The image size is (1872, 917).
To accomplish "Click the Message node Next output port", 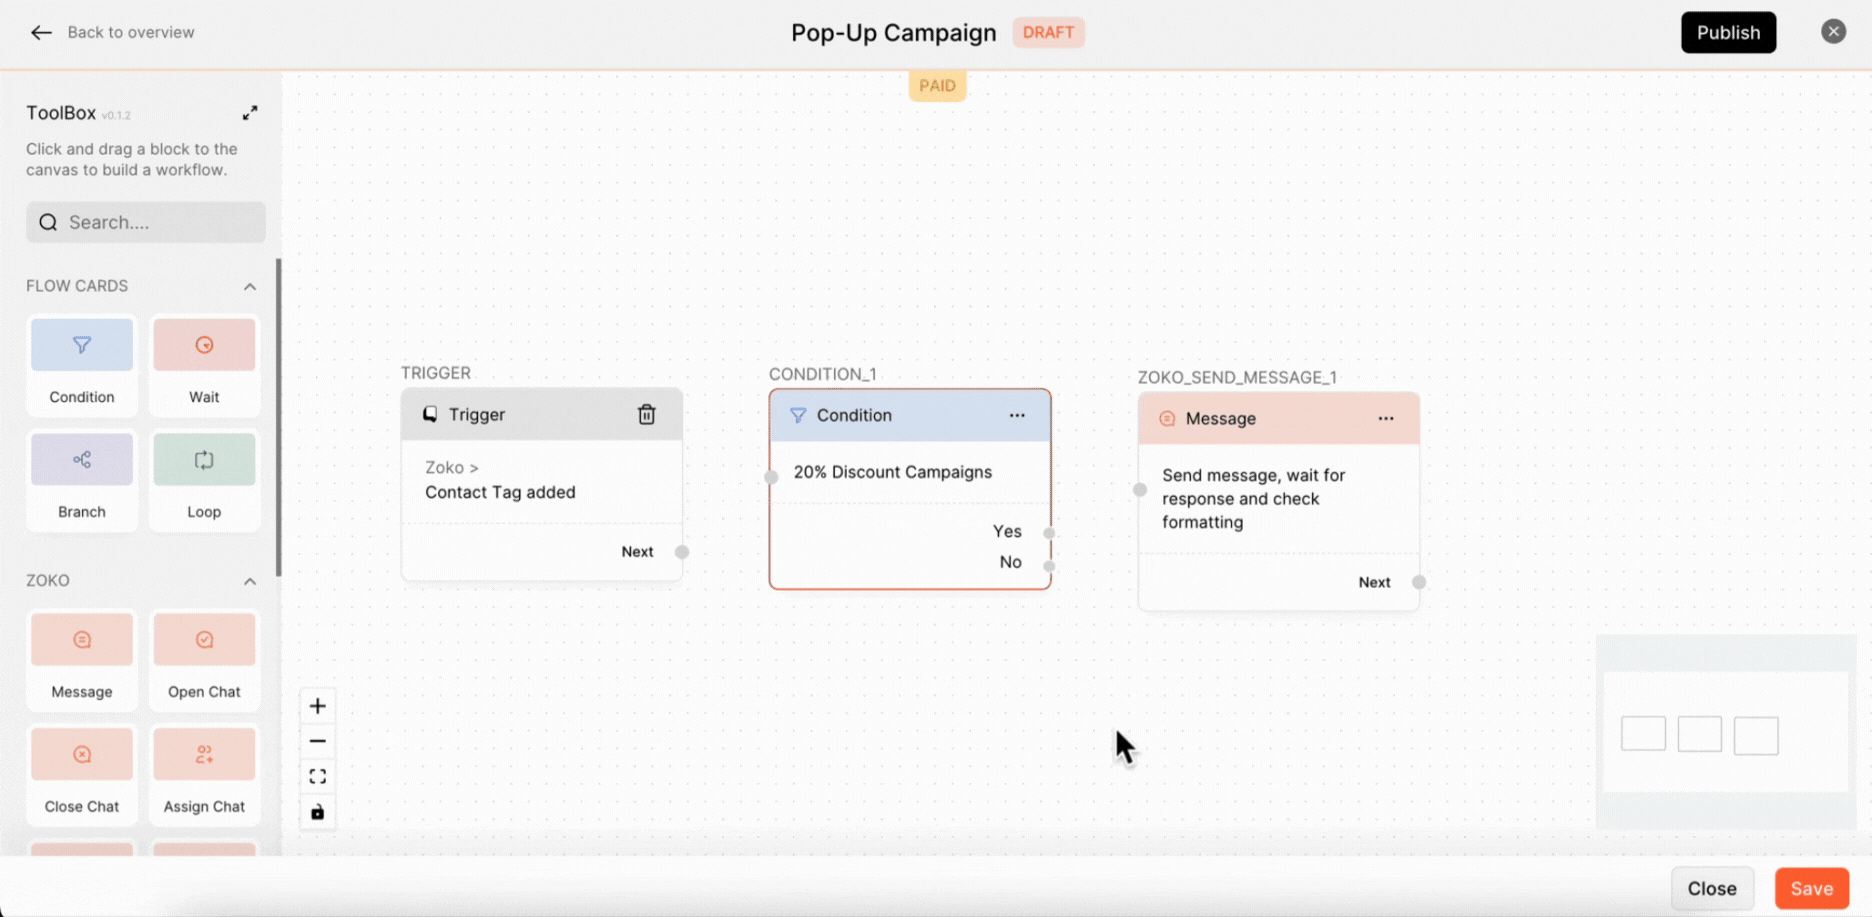I will (1419, 582).
